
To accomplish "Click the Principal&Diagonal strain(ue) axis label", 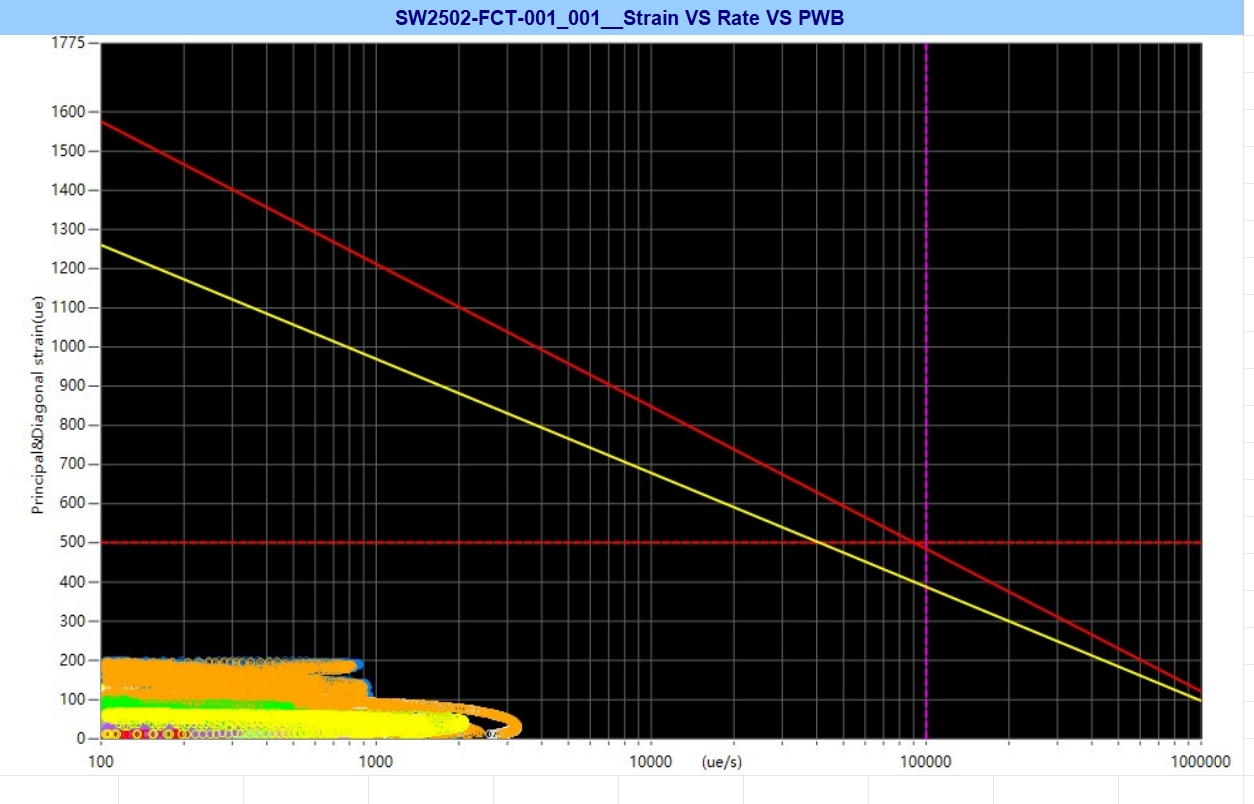I will coord(39,403).
